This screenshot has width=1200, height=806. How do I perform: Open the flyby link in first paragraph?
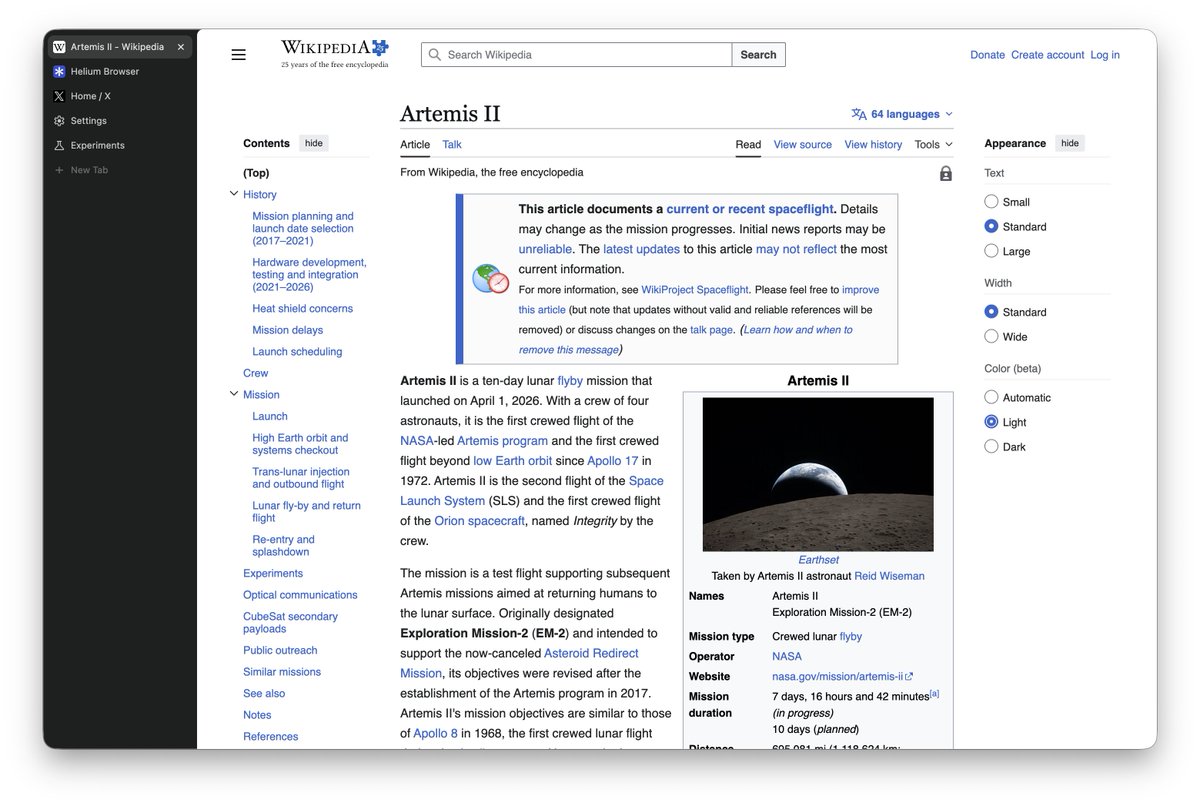point(570,381)
